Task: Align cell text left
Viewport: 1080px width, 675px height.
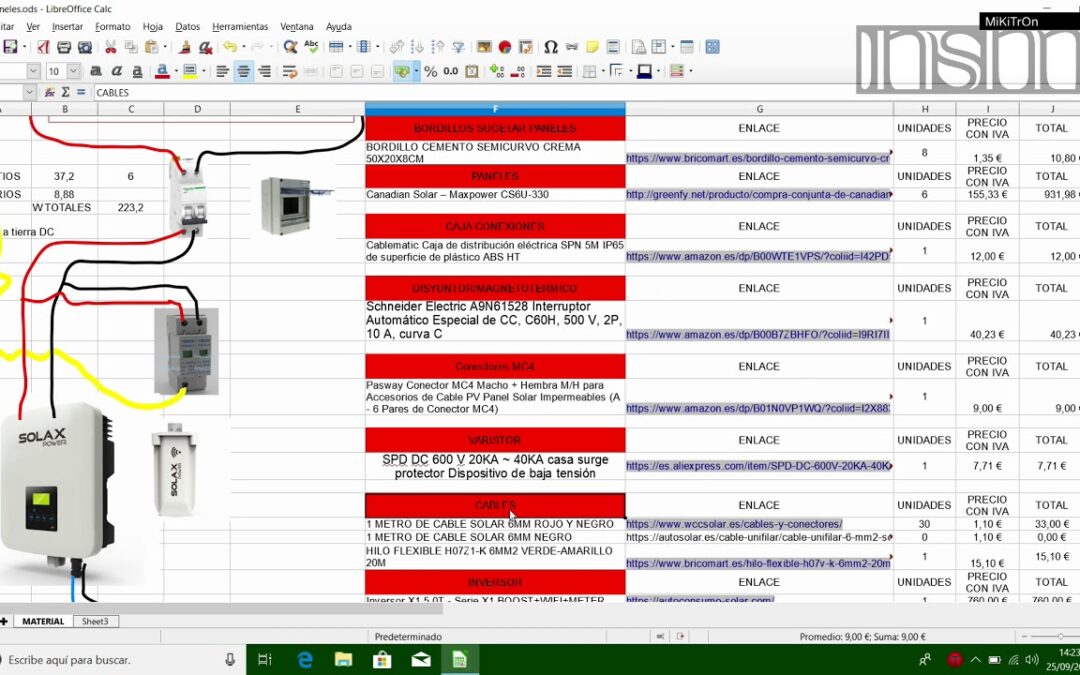Action: pyautogui.click(x=222, y=71)
